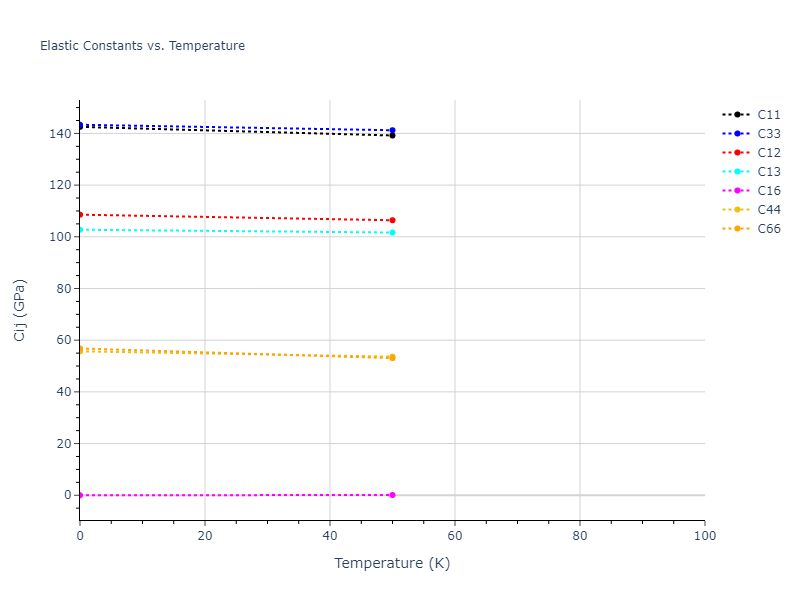This screenshot has height=600, width=800.
Task: Click the y-axis tick label 140
Action: (x=59, y=133)
